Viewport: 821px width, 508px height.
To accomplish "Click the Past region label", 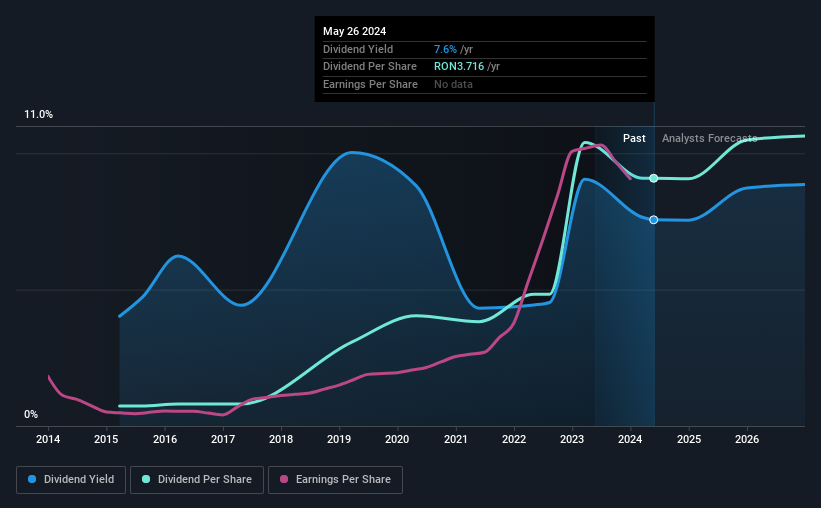I will pos(634,138).
